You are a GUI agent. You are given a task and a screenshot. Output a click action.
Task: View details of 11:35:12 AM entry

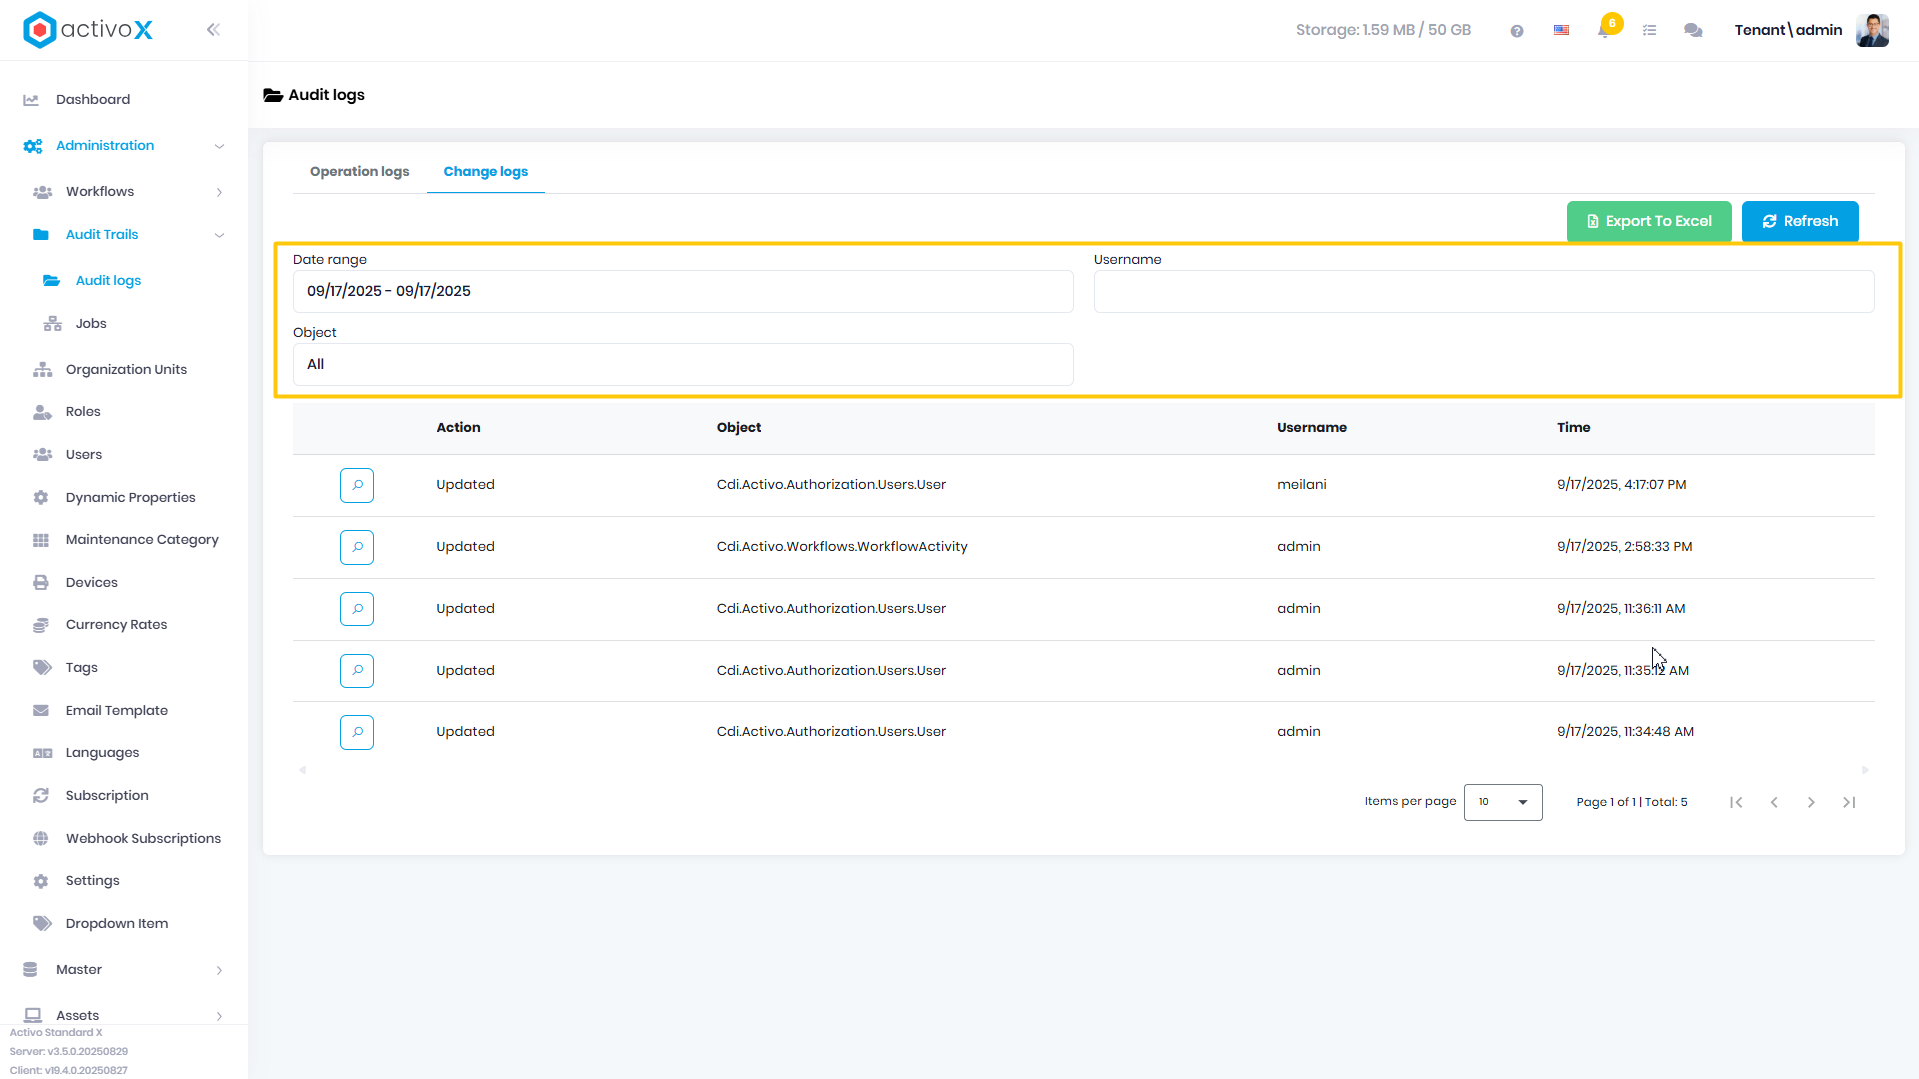click(x=357, y=671)
